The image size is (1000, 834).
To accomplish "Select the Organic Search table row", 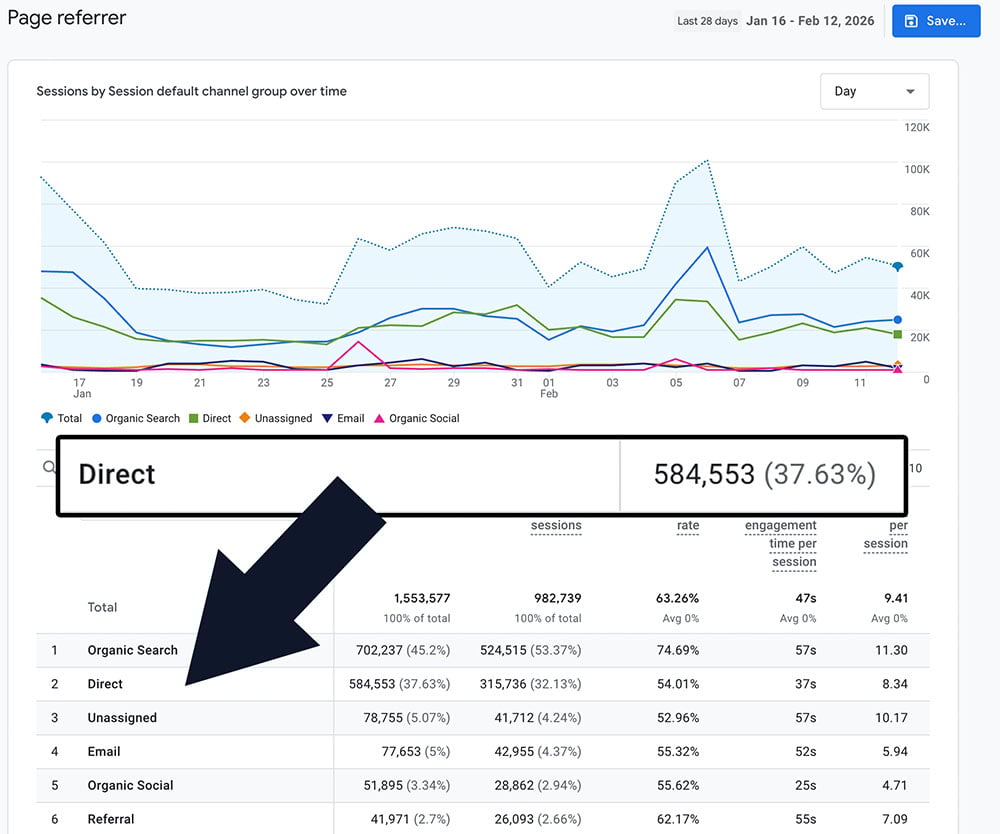I will tap(132, 650).
